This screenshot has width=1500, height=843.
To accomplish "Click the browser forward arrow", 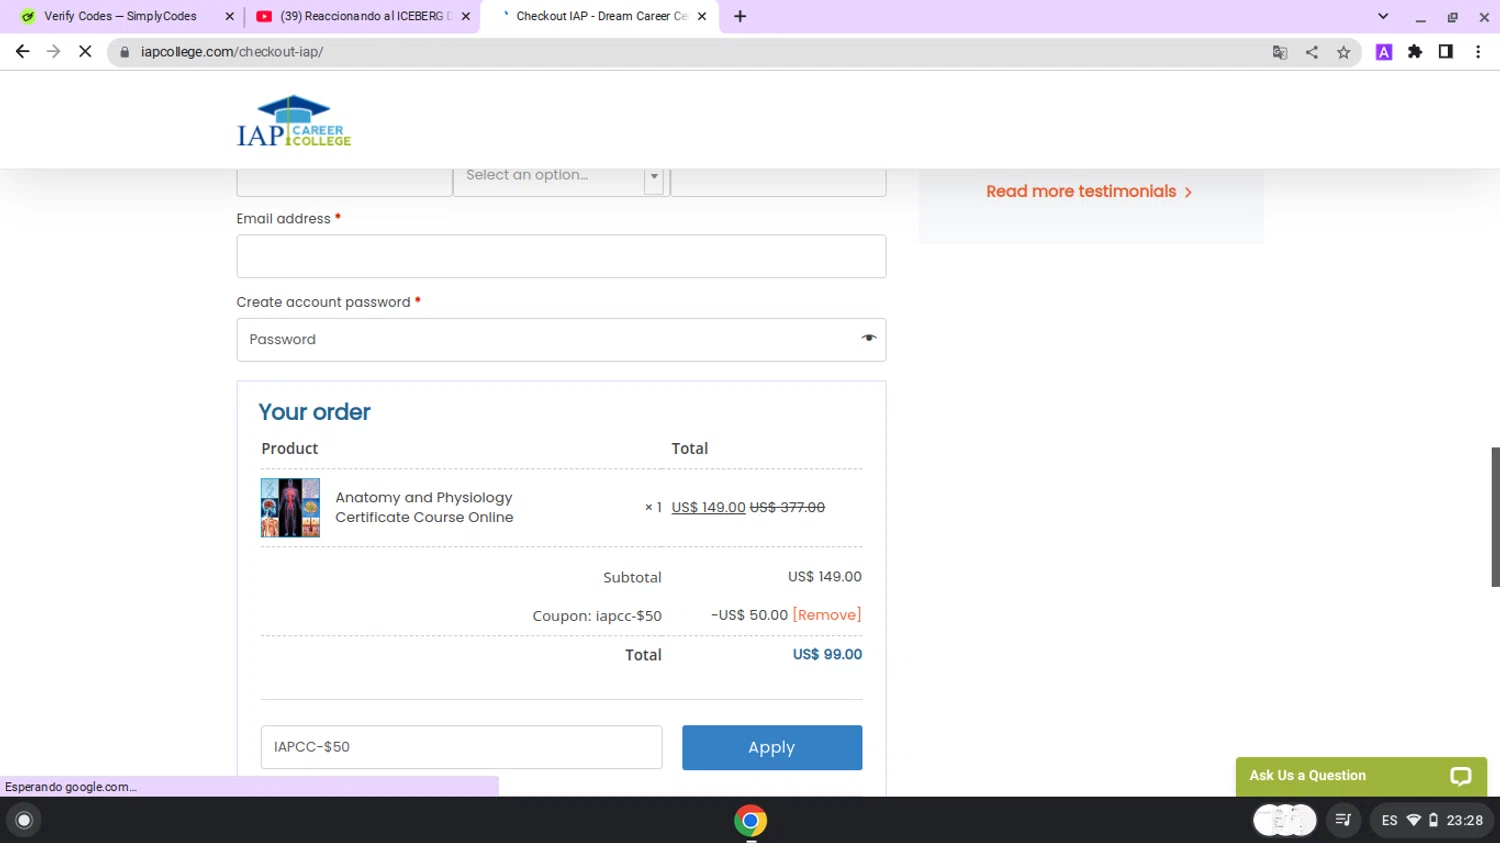I will [53, 52].
